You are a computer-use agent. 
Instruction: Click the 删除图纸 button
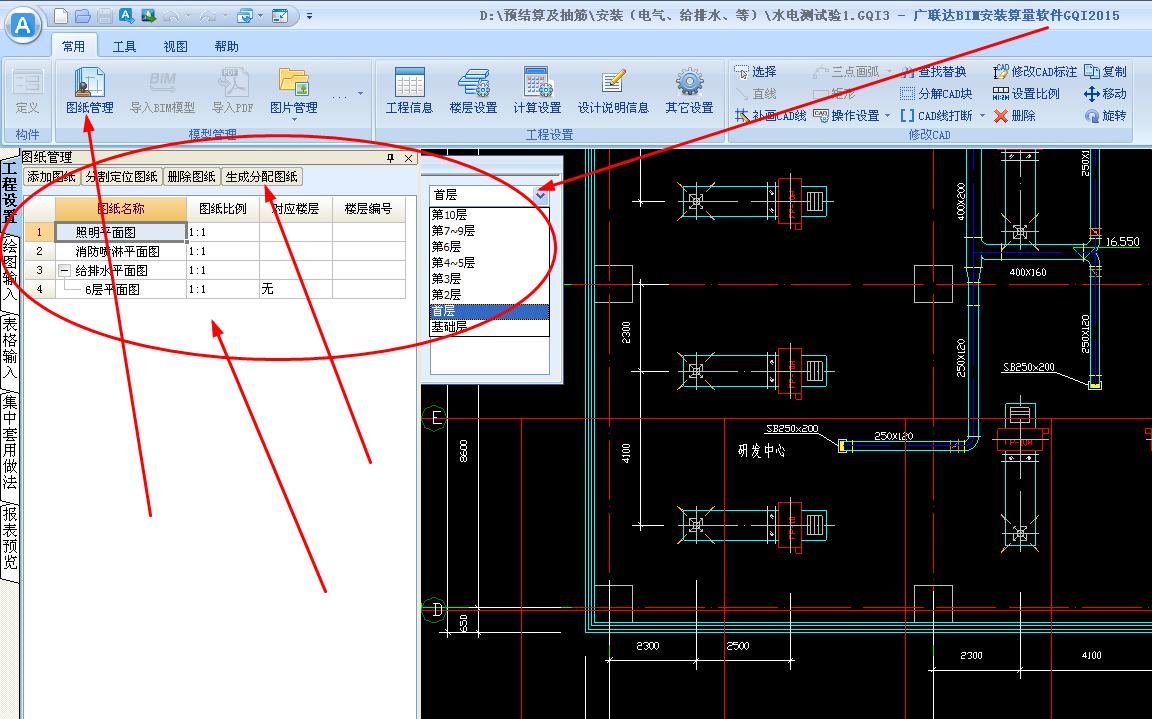[x=191, y=176]
